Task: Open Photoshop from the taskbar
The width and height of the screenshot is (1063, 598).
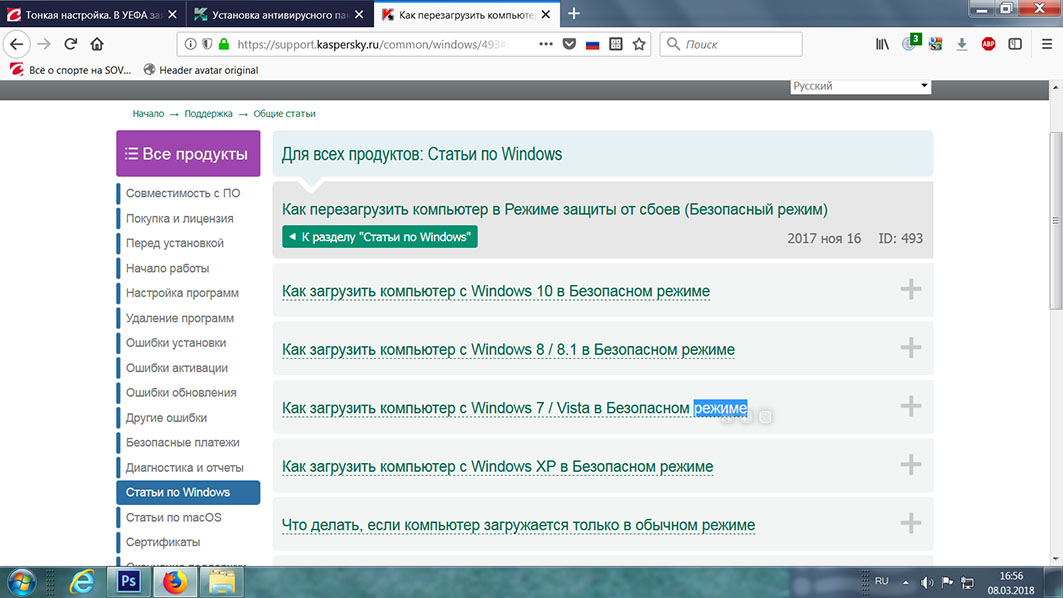Action: [x=128, y=582]
